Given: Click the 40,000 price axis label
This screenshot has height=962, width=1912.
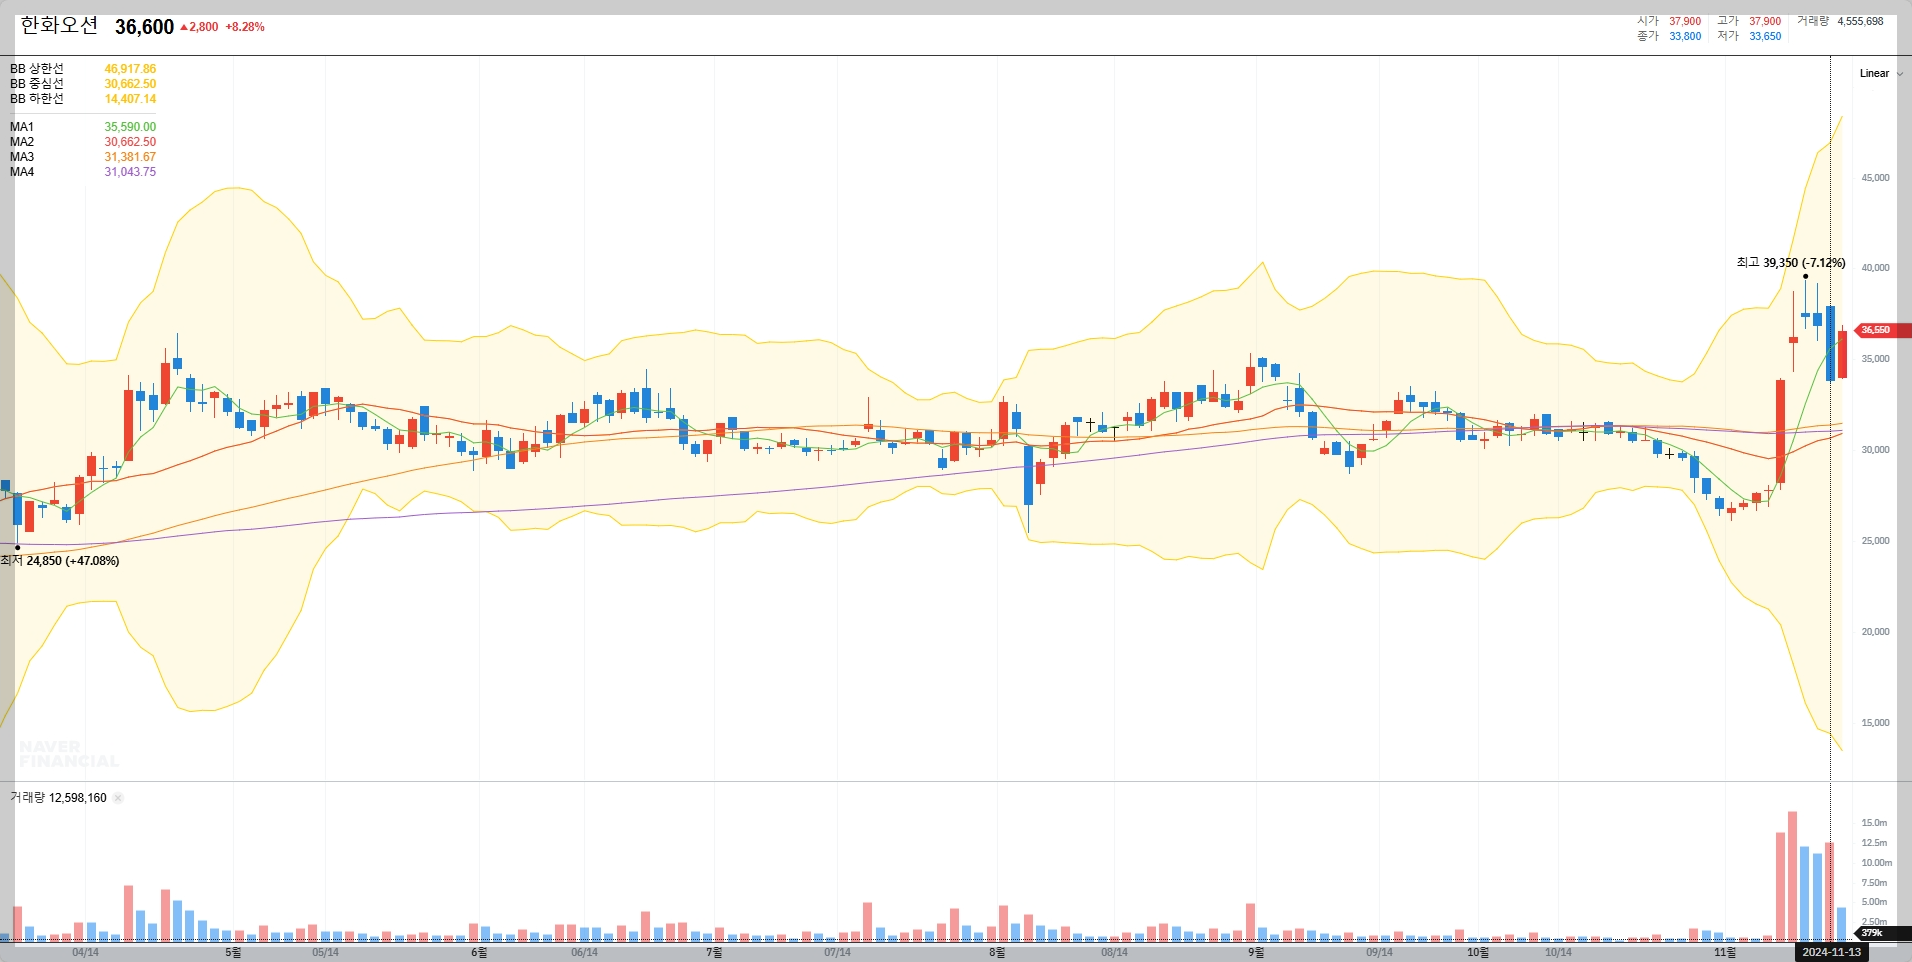Looking at the screenshot, I should pyautogui.click(x=1875, y=268).
